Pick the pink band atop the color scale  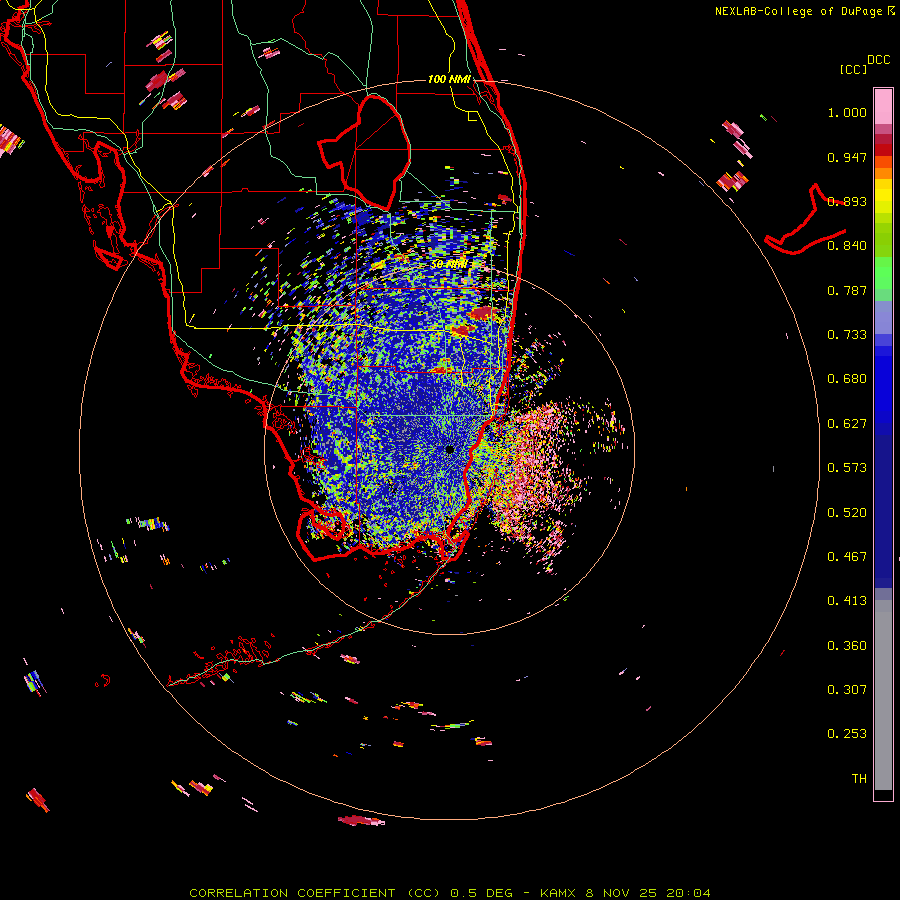pyautogui.click(x=883, y=106)
